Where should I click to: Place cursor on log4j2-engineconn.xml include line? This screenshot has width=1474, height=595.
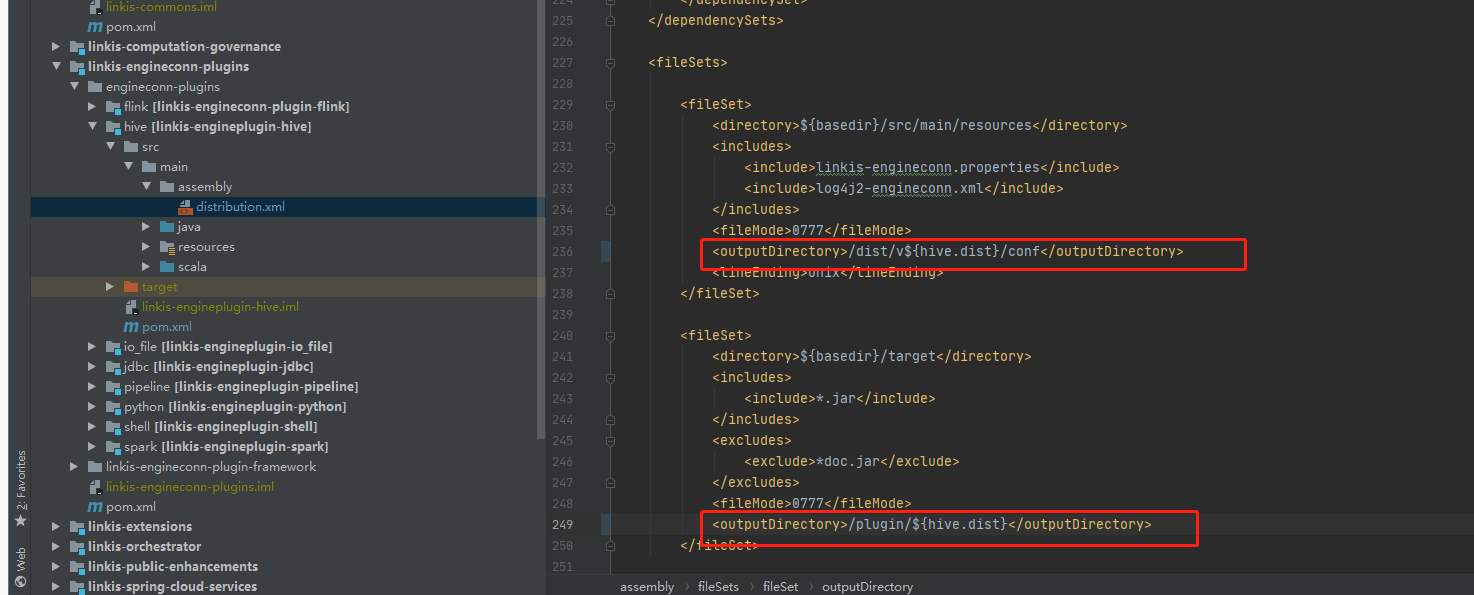click(903, 188)
